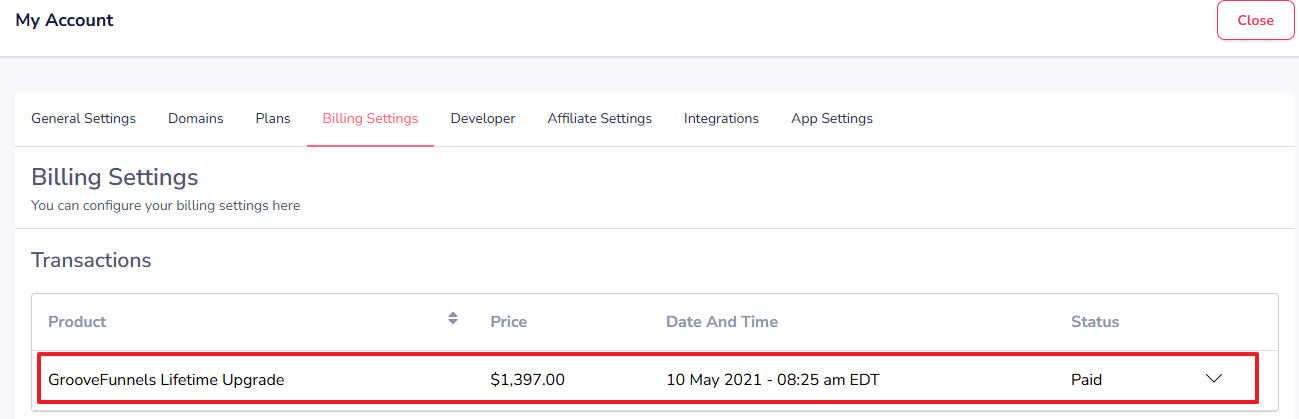This screenshot has height=419, width=1299.
Task: Expand the GrooveFunnels Lifetime Upgrade transaction row
Action: click(x=1214, y=379)
